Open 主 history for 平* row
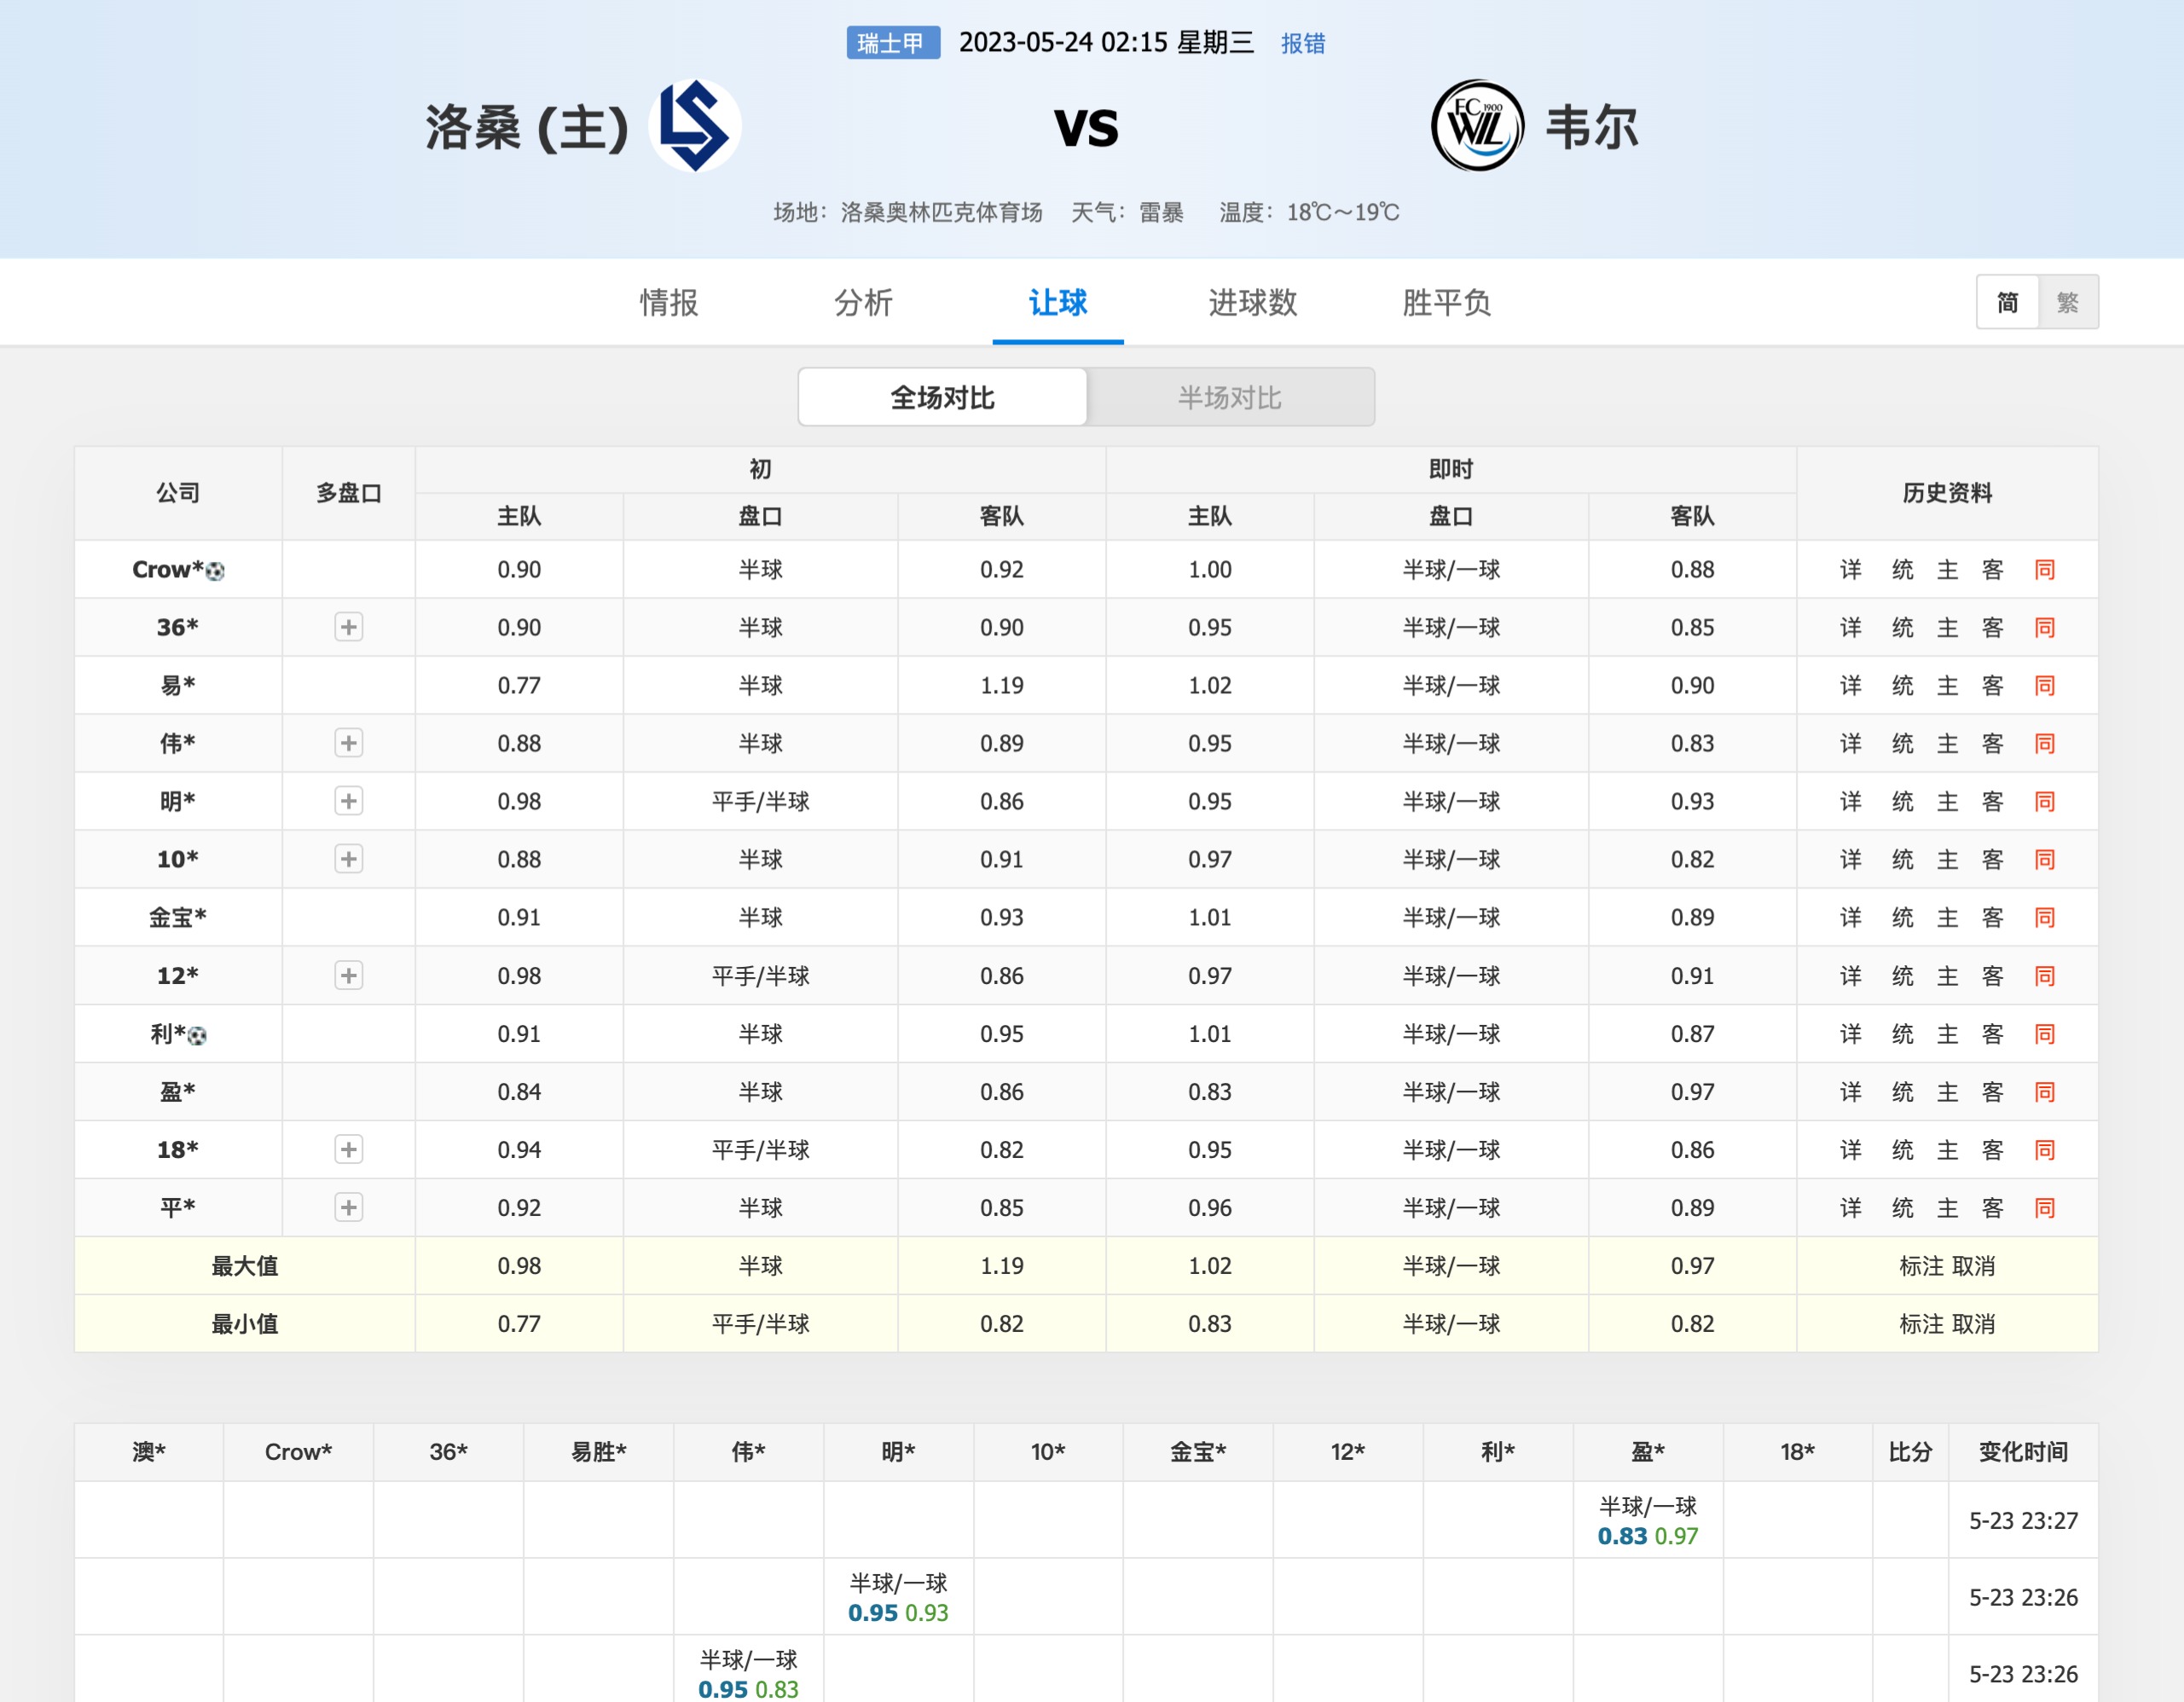This screenshot has width=2184, height=1702. point(1947,1207)
